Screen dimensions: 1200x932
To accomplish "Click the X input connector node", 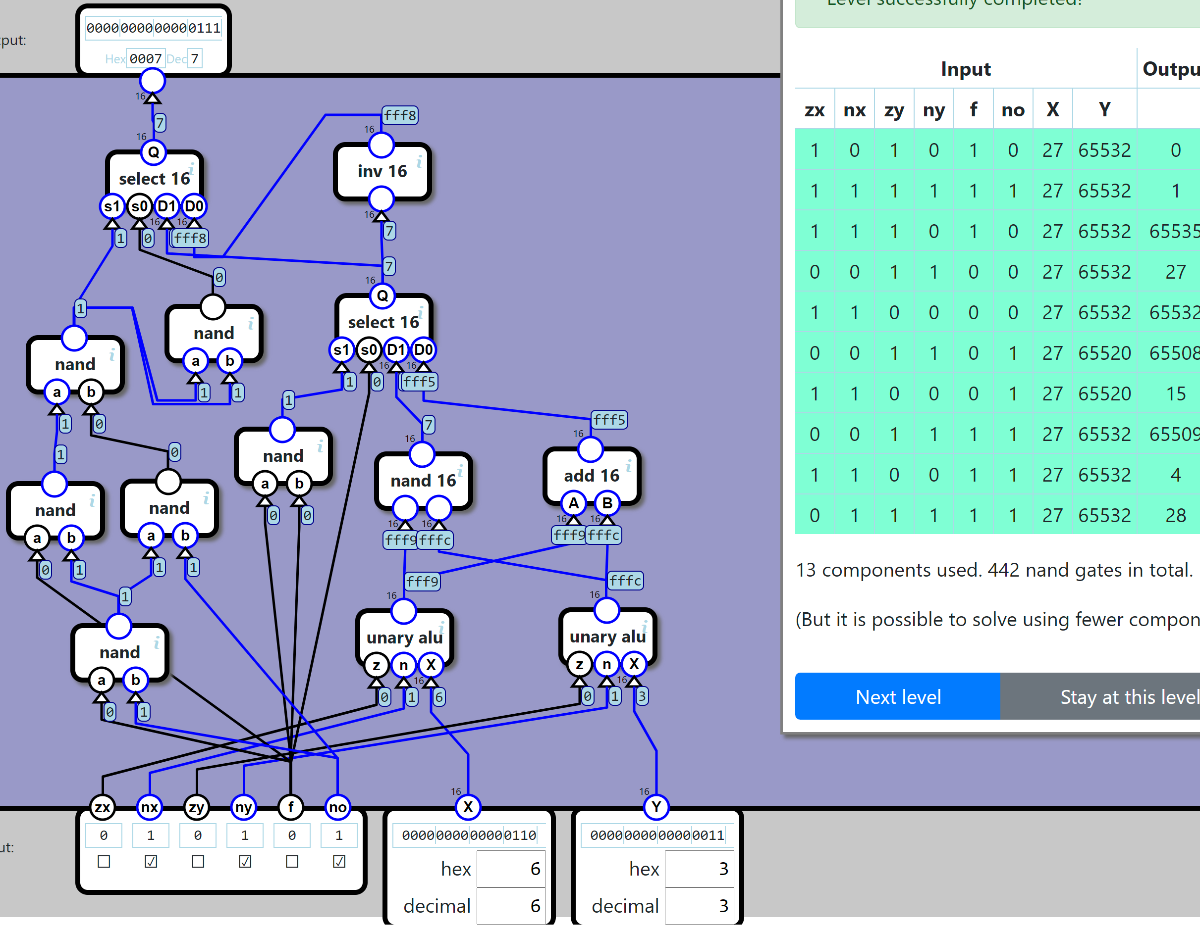I will tap(468, 807).
